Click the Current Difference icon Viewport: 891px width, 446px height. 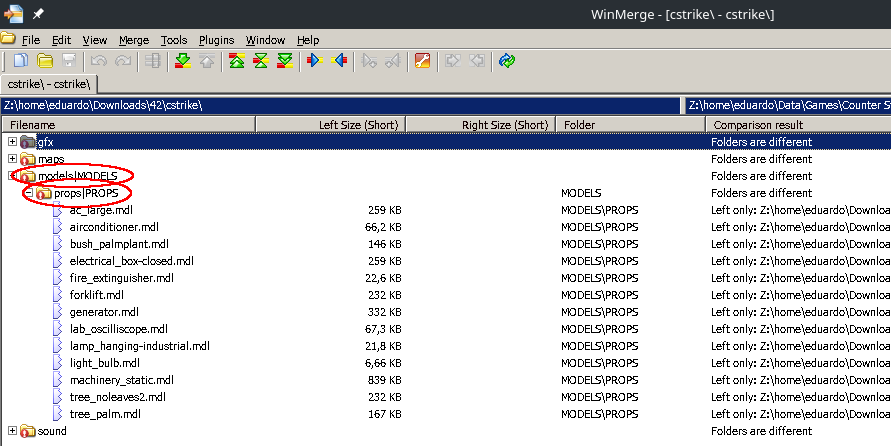click(260, 60)
